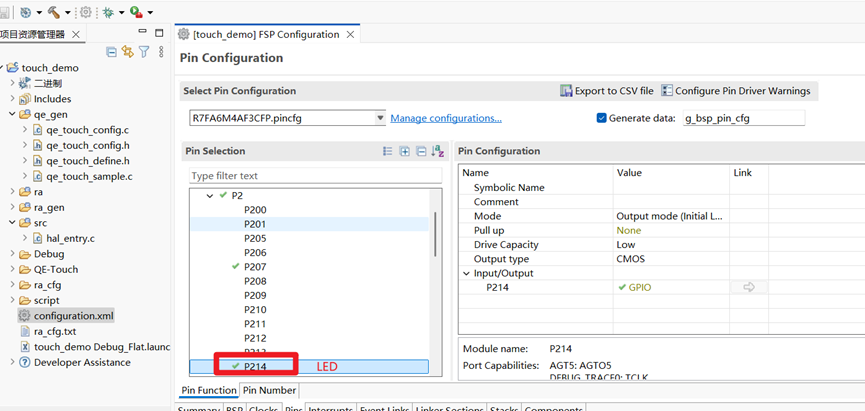The height and width of the screenshot is (411, 865).
Task: Click the Run launch icon in toolbar
Action: pyautogui.click(x=136, y=12)
